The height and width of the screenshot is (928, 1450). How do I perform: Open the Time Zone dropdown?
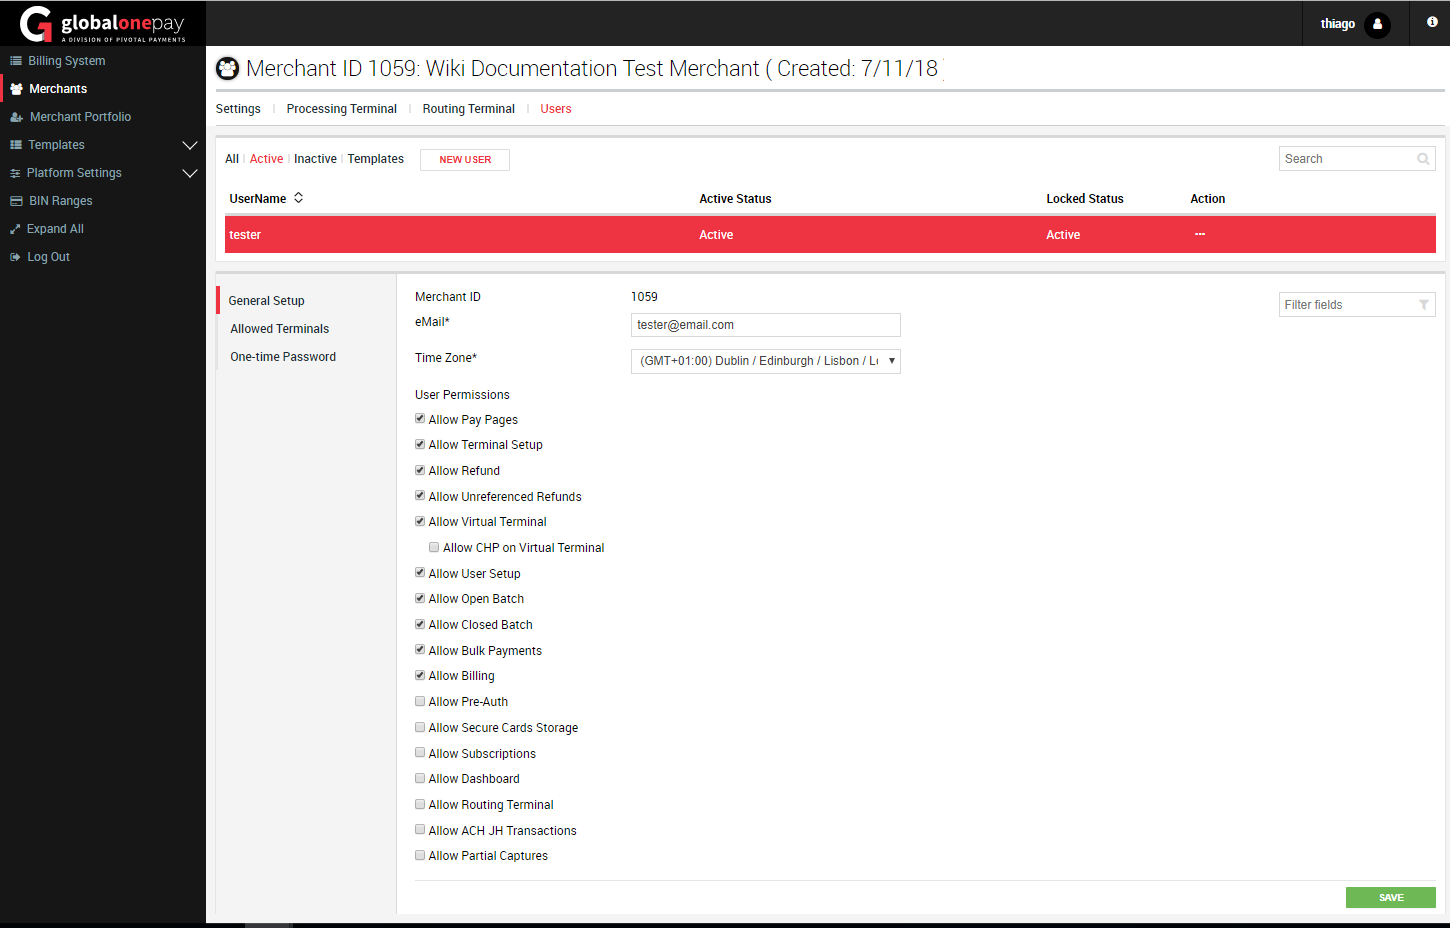coord(766,361)
